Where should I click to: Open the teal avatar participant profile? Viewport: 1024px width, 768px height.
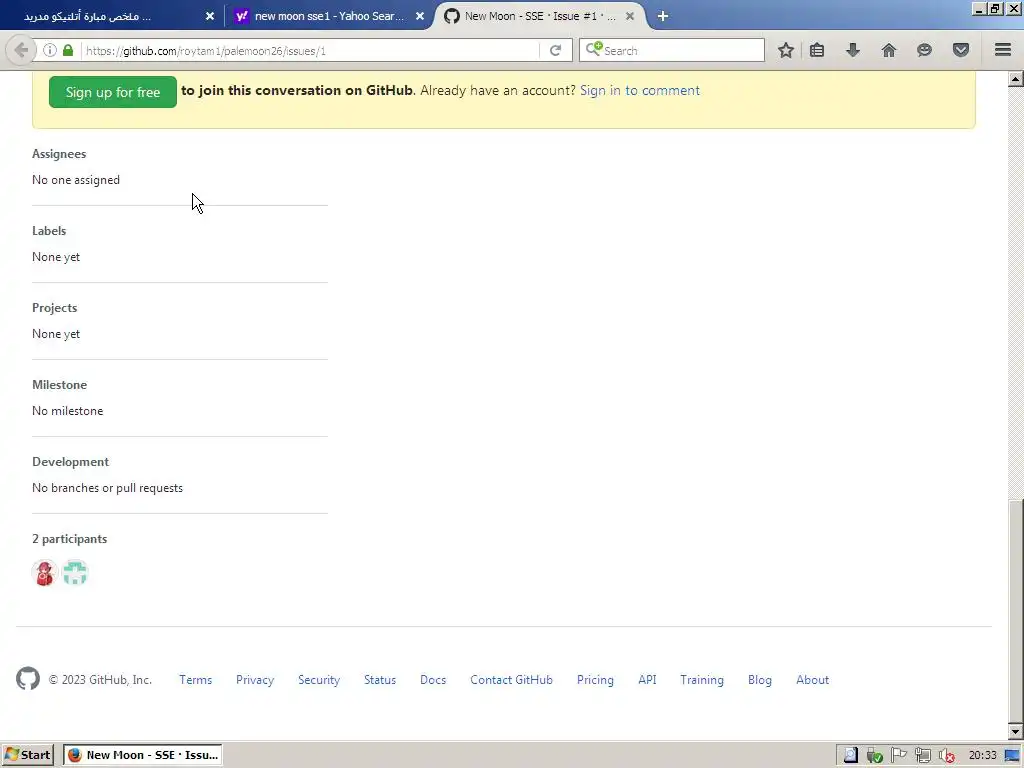coord(75,573)
